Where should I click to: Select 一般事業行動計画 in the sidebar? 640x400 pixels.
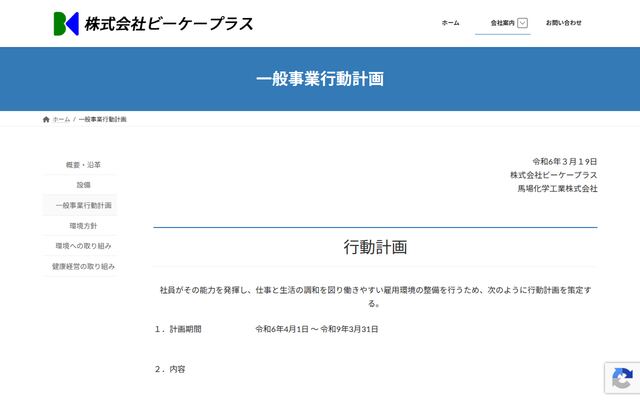click(x=83, y=205)
